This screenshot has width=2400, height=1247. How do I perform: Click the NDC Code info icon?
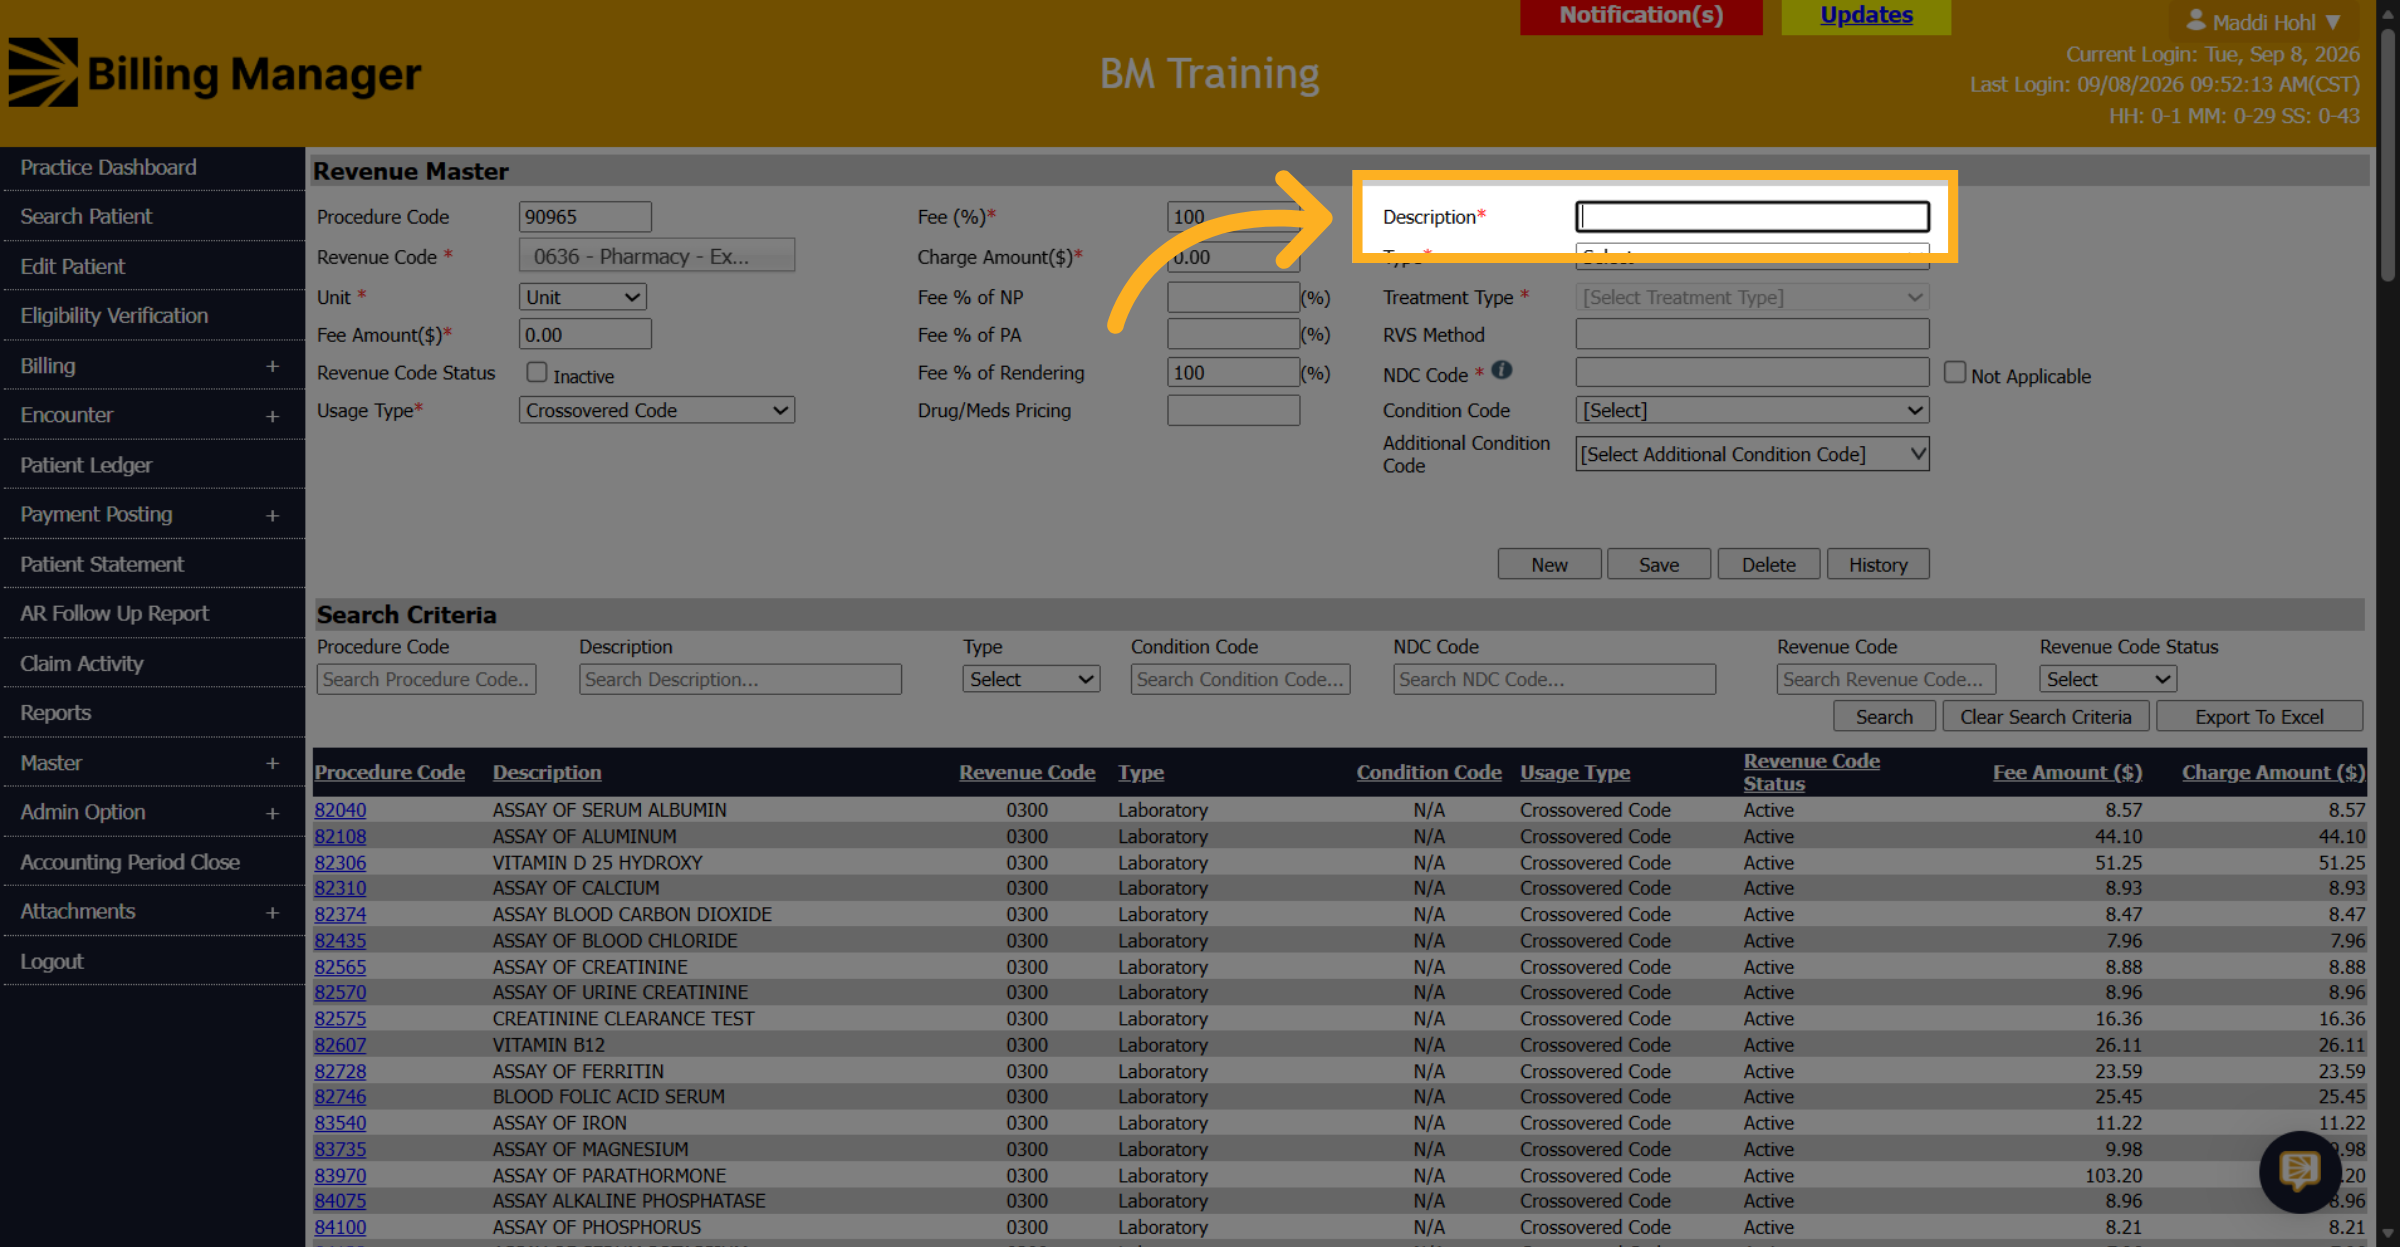pos(1501,370)
